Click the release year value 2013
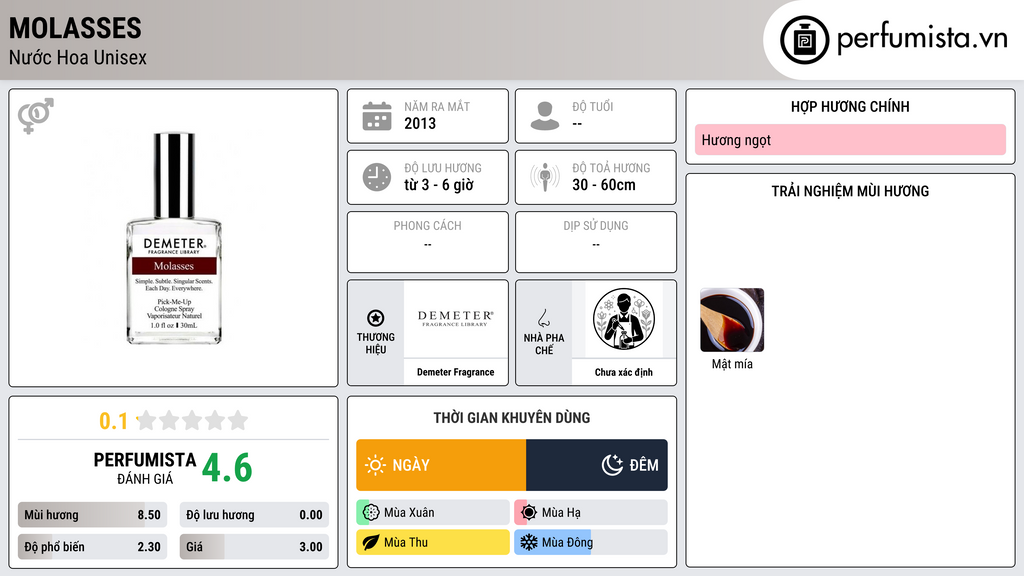 [x=420, y=123]
